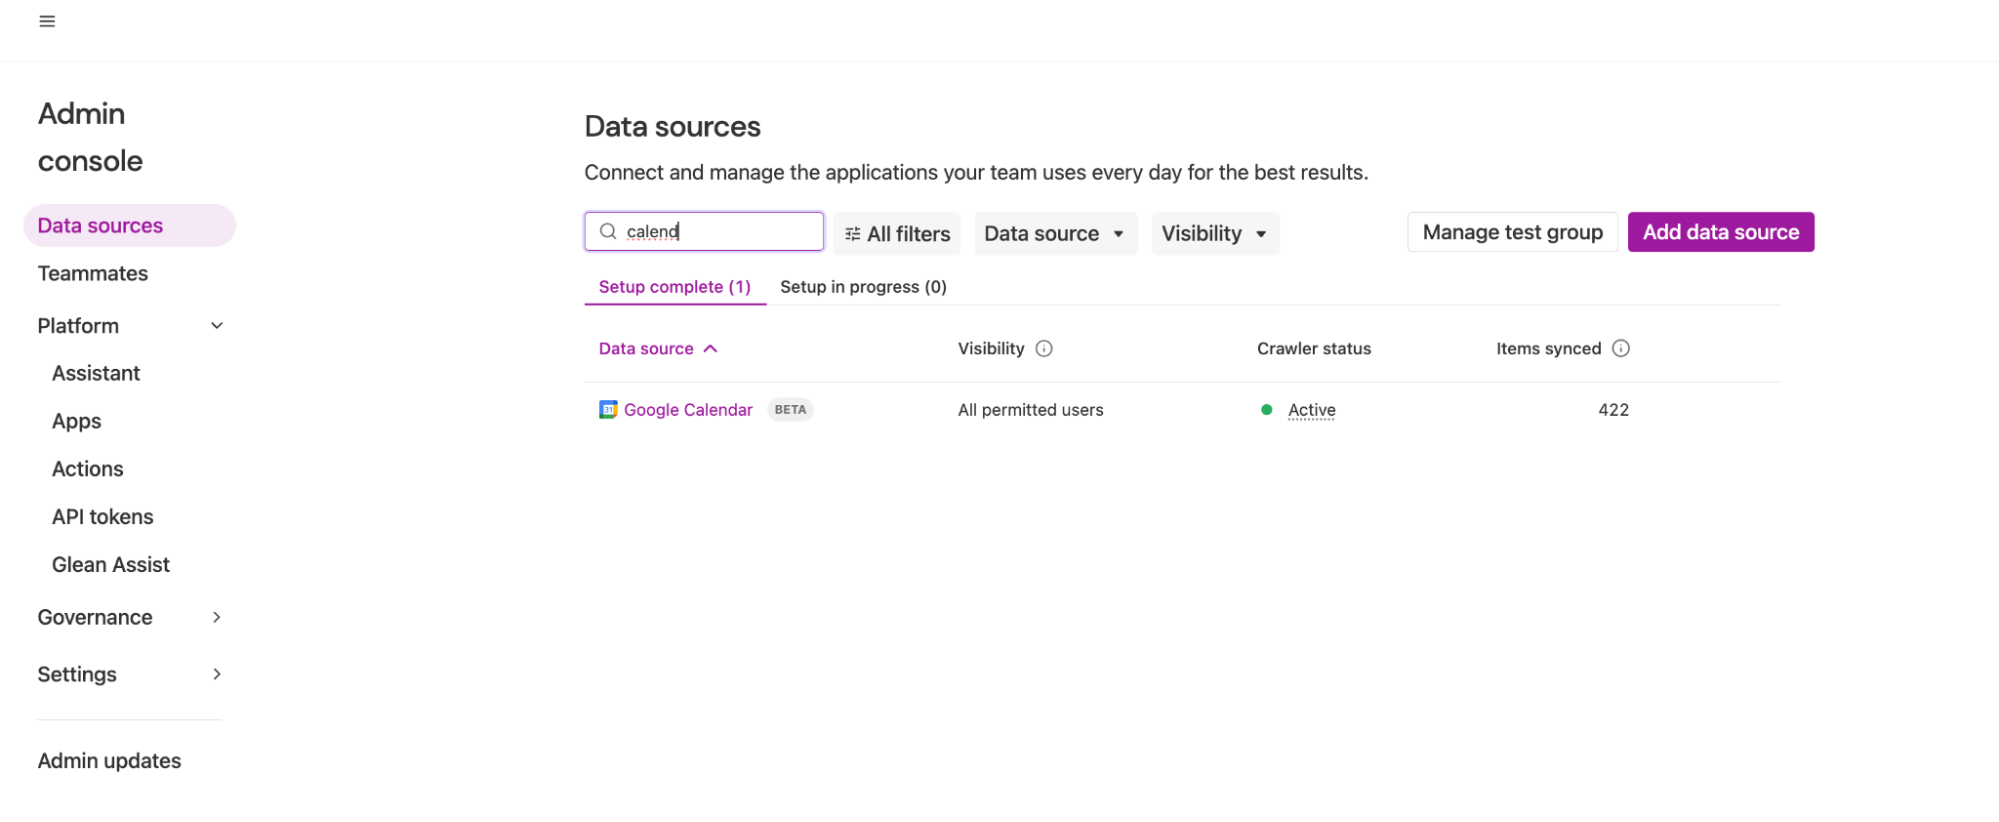Toggle sort arrow on Data source column
The width and height of the screenshot is (1999, 822).
710,348
